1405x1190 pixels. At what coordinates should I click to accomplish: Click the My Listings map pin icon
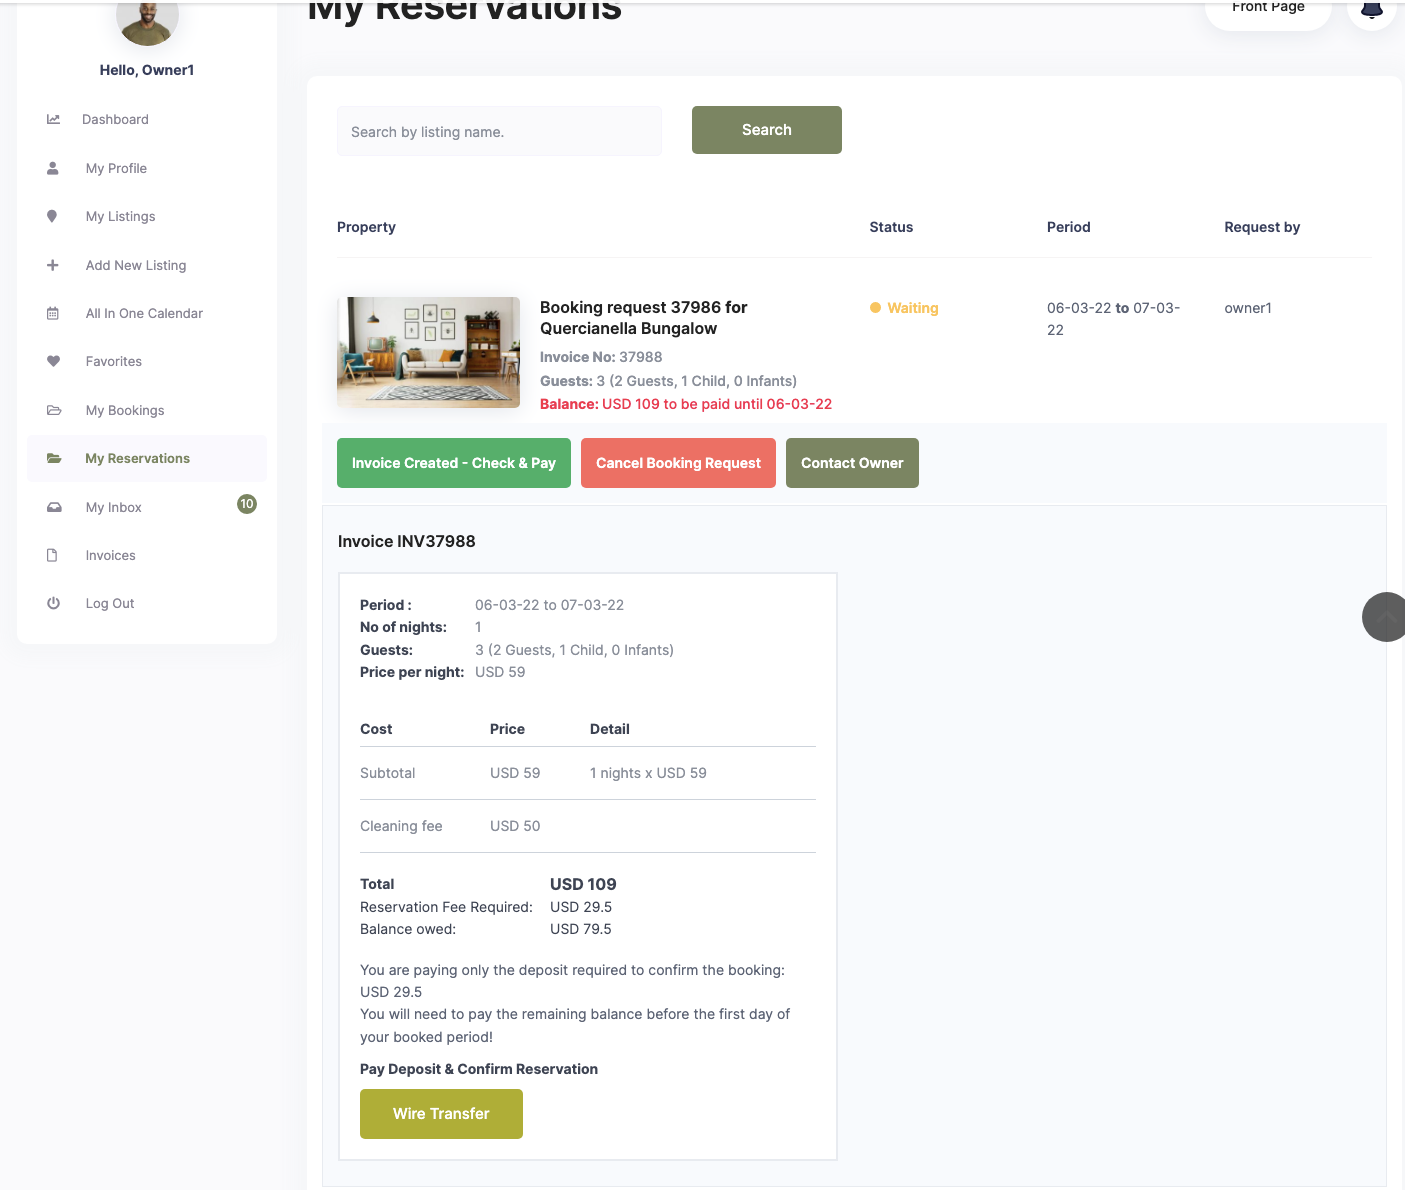pos(52,216)
